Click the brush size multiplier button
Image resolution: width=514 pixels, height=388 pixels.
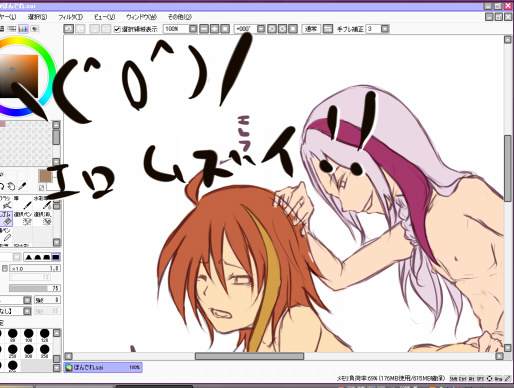point(5,268)
